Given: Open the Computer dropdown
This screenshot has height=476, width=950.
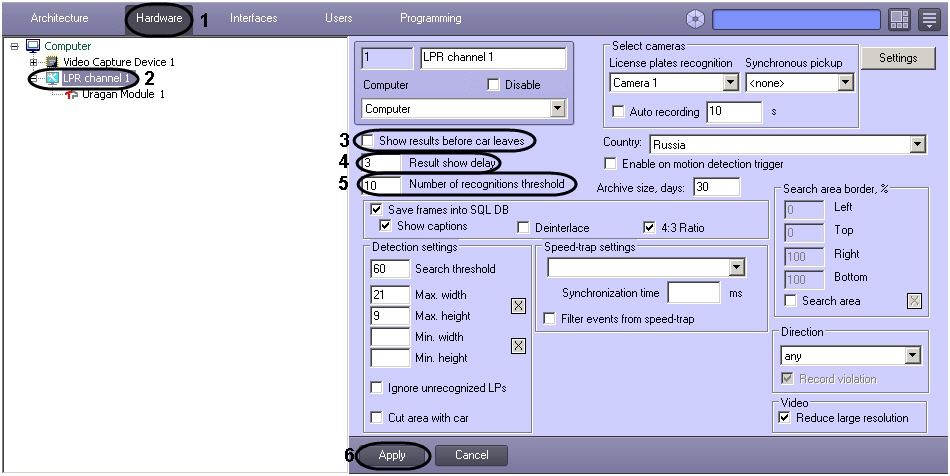Looking at the screenshot, I should pos(557,109).
